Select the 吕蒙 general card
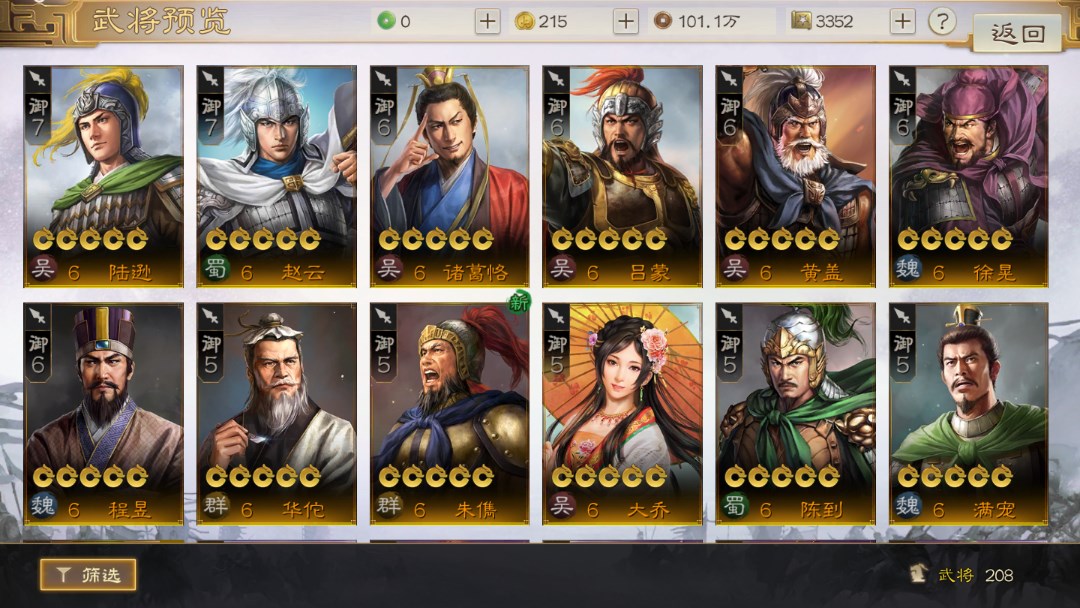This screenshot has height=608, width=1080. [622, 176]
